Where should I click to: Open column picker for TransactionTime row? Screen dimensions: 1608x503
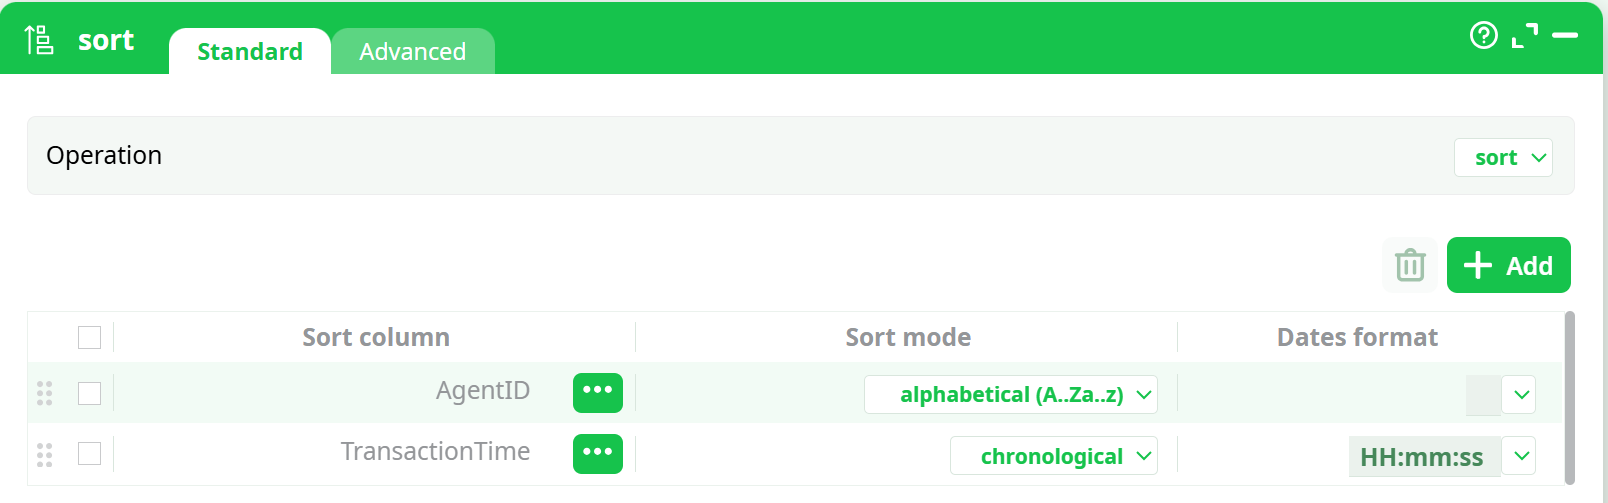click(597, 454)
